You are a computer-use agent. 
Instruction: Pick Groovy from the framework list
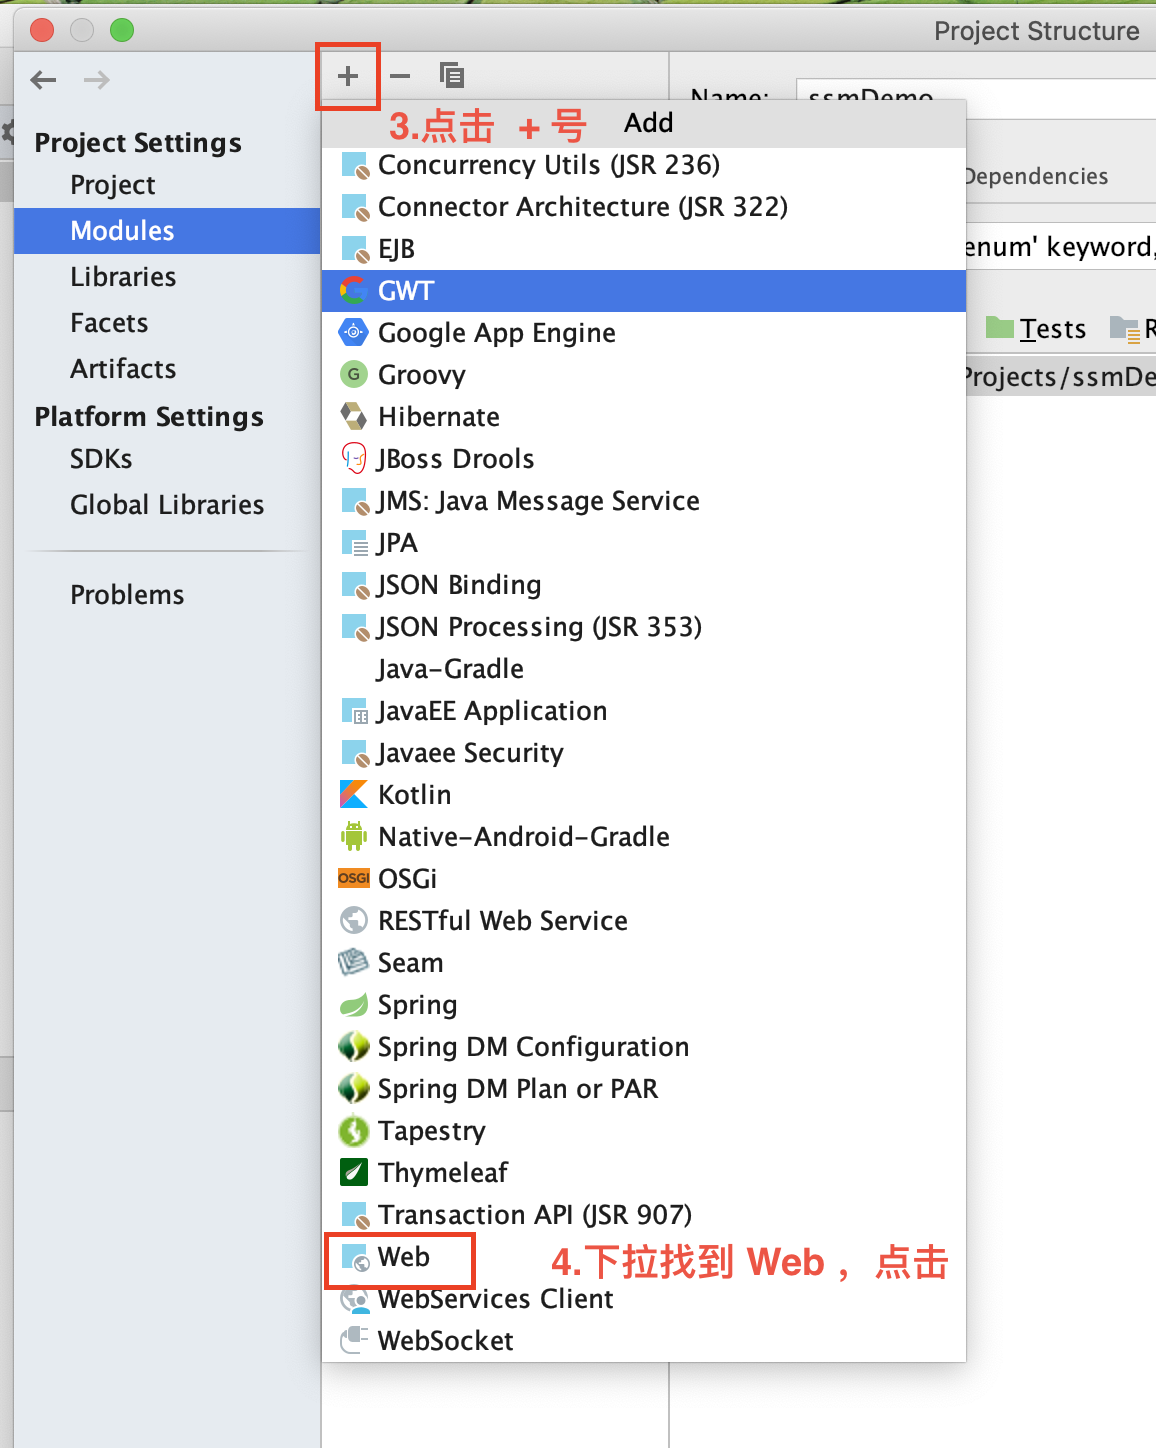click(x=644, y=375)
